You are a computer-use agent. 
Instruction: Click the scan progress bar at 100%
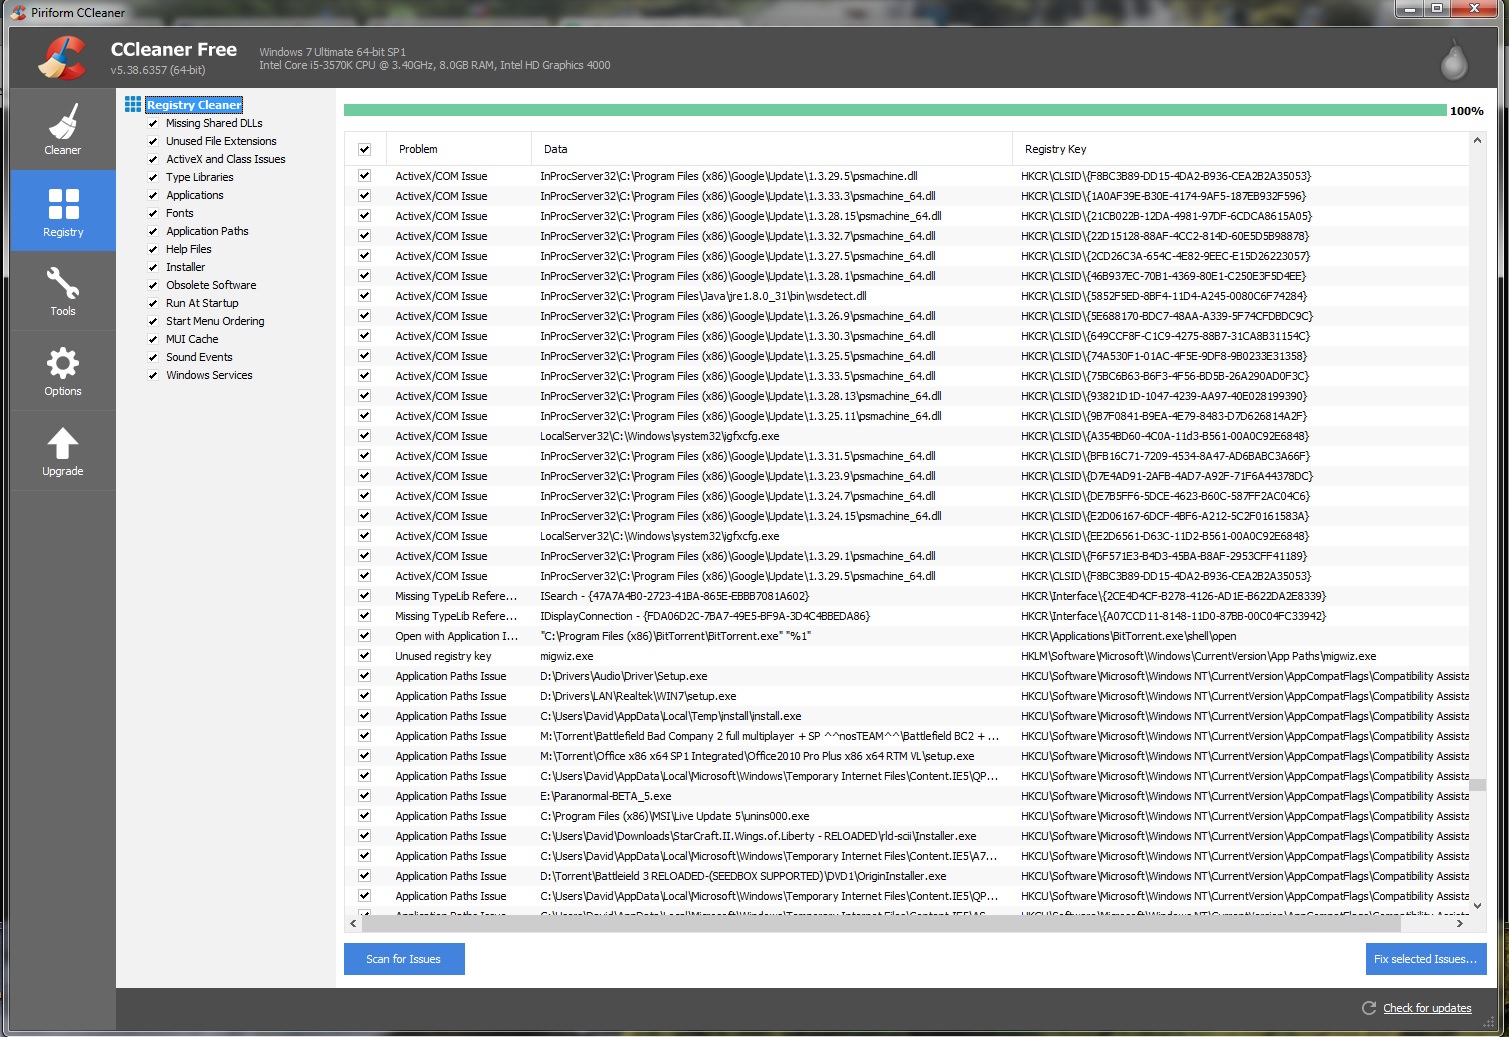pyautogui.click(x=895, y=110)
